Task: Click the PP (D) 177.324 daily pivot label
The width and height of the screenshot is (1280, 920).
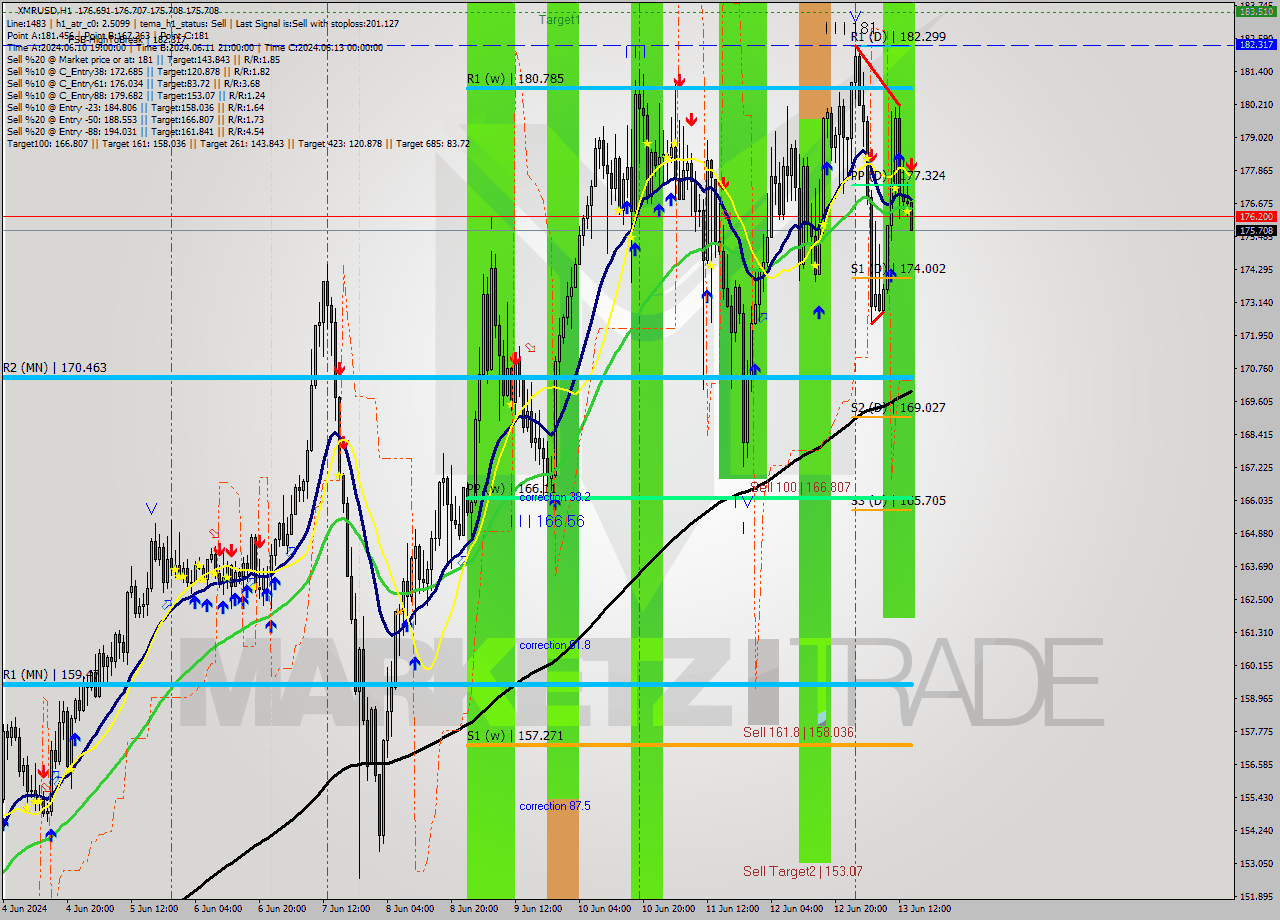Action: [x=898, y=176]
